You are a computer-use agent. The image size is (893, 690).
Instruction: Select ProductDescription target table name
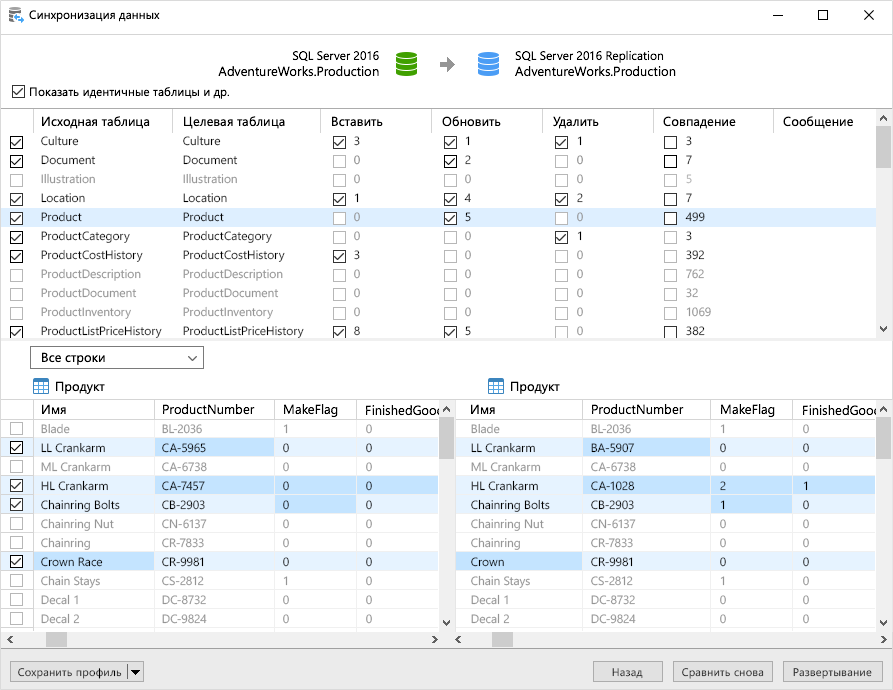click(x=232, y=274)
